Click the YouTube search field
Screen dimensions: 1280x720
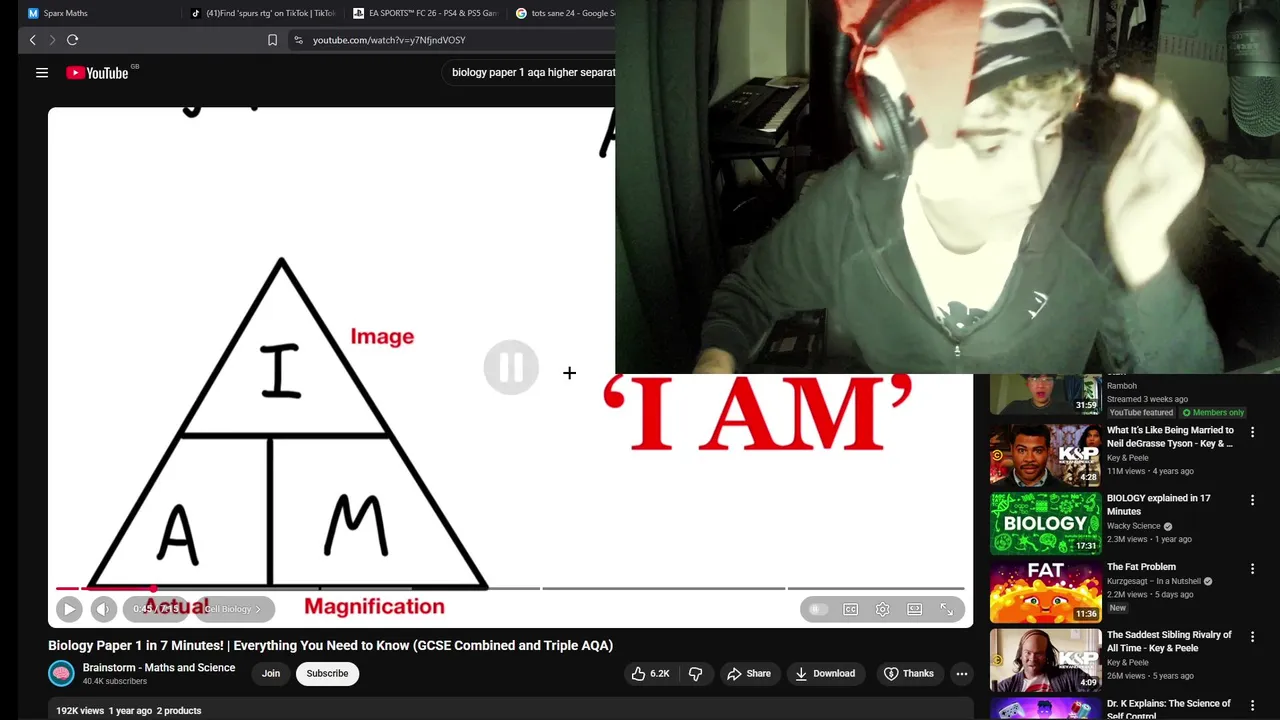pos(530,72)
